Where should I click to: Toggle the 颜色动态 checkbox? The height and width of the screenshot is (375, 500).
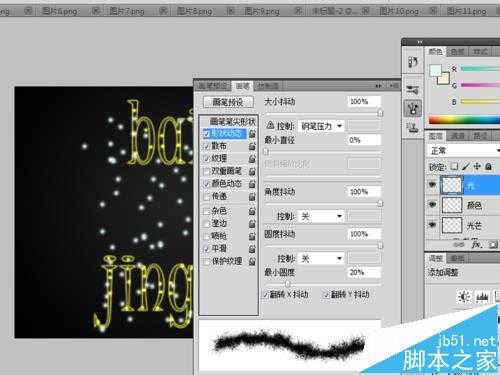pos(207,184)
